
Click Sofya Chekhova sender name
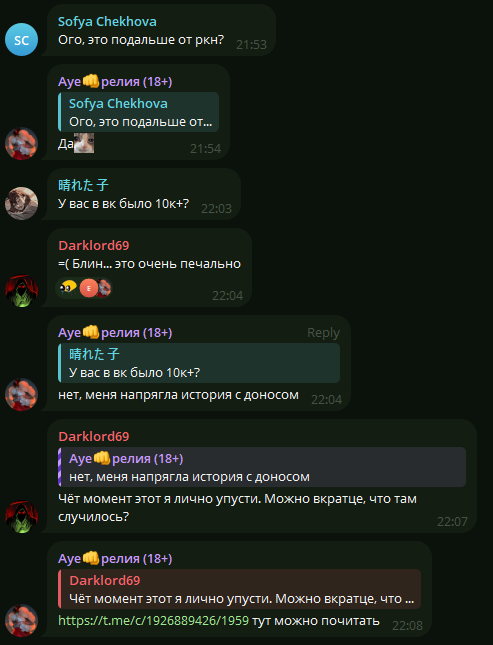[x=107, y=21]
